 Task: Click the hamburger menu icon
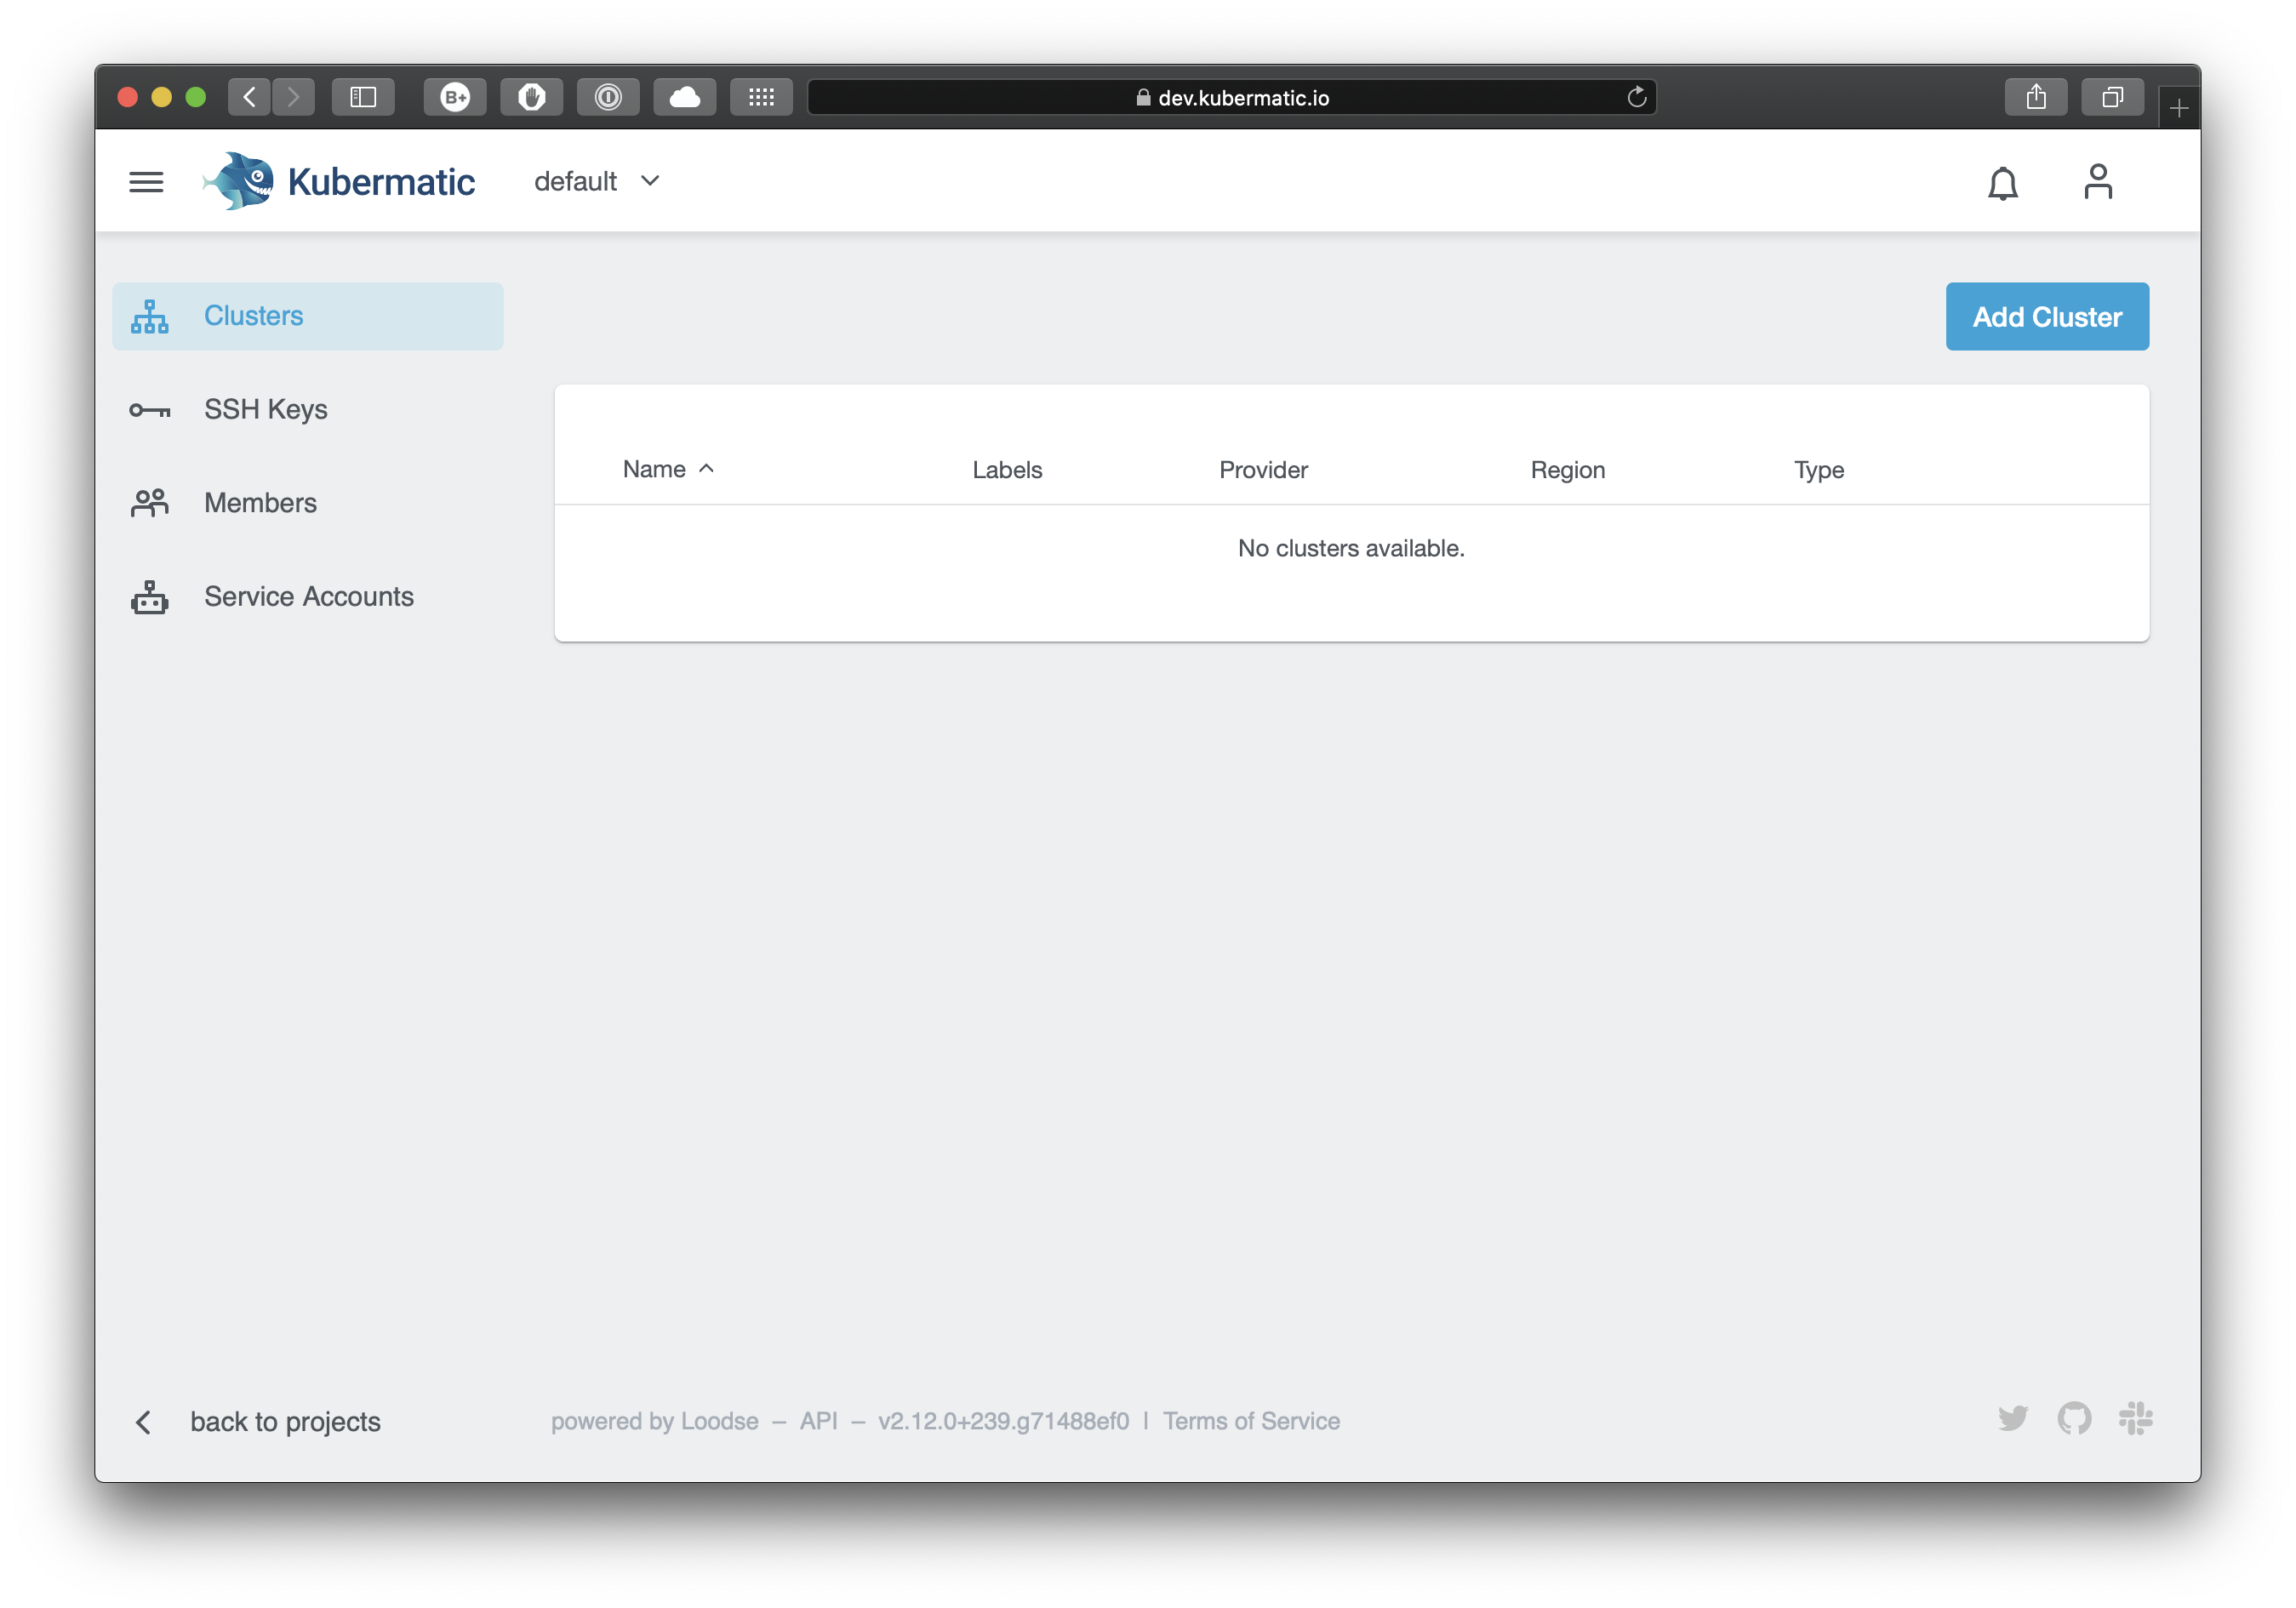click(148, 180)
